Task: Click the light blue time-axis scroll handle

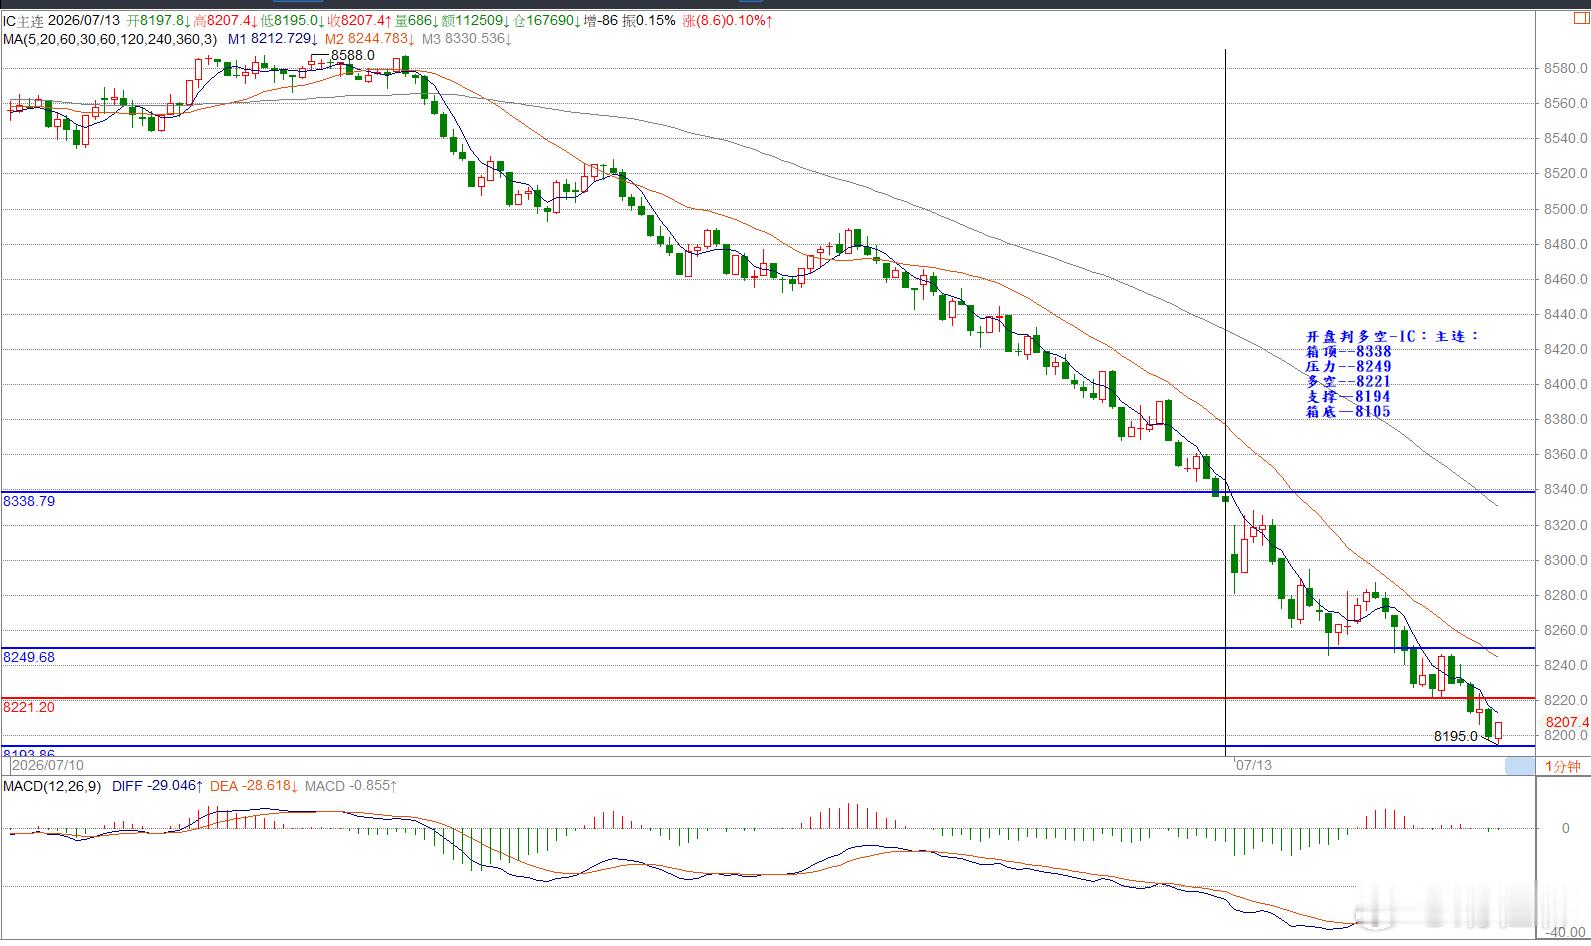Action: pyautogui.click(x=1520, y=766)
